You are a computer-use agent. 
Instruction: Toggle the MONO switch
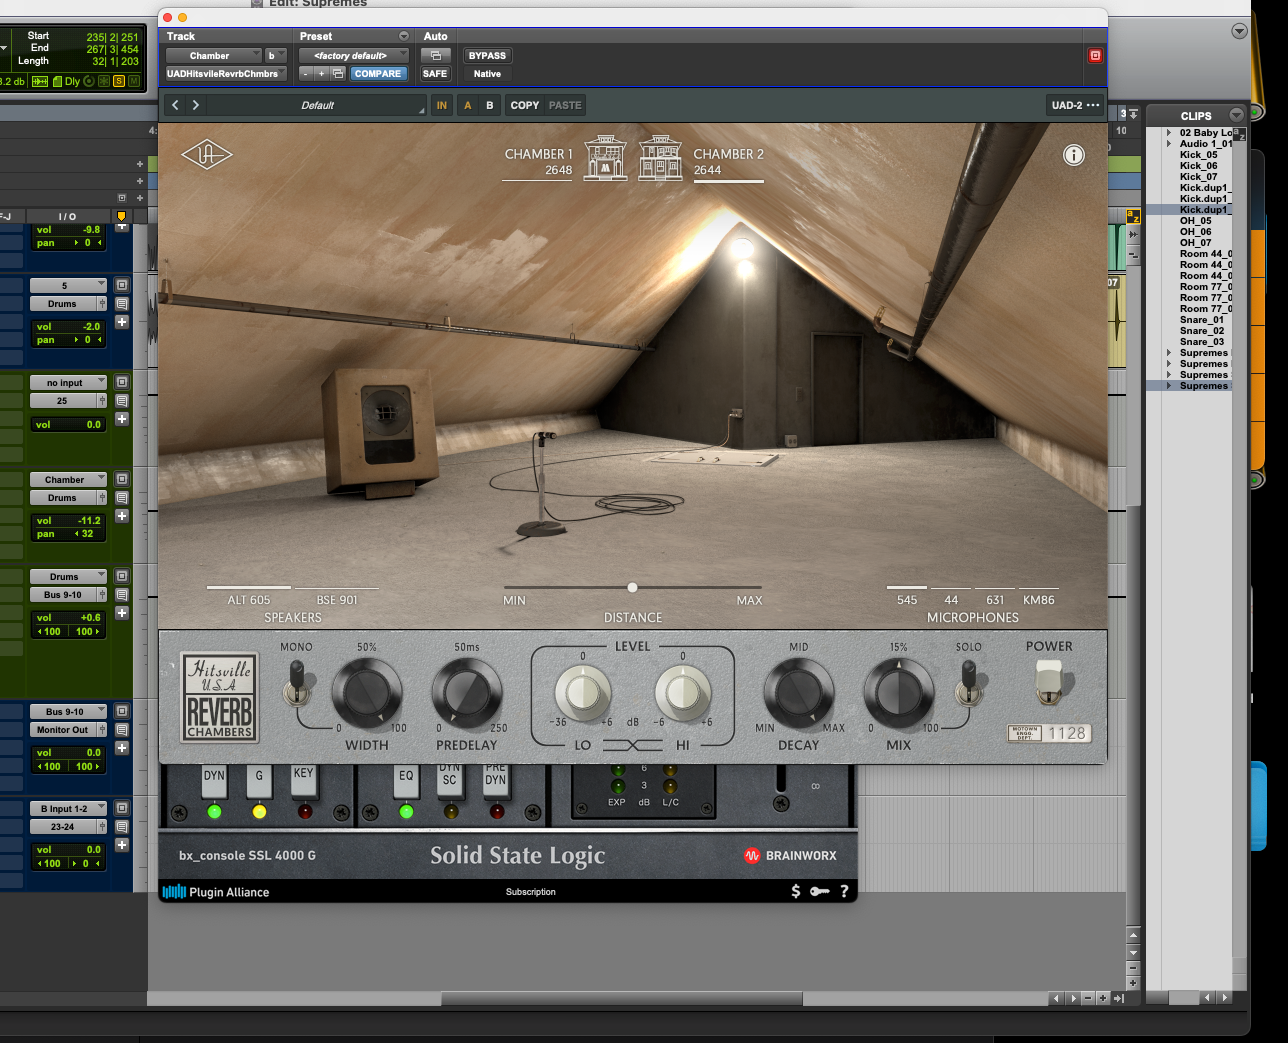pyautogui.click(x=297, y=686)
